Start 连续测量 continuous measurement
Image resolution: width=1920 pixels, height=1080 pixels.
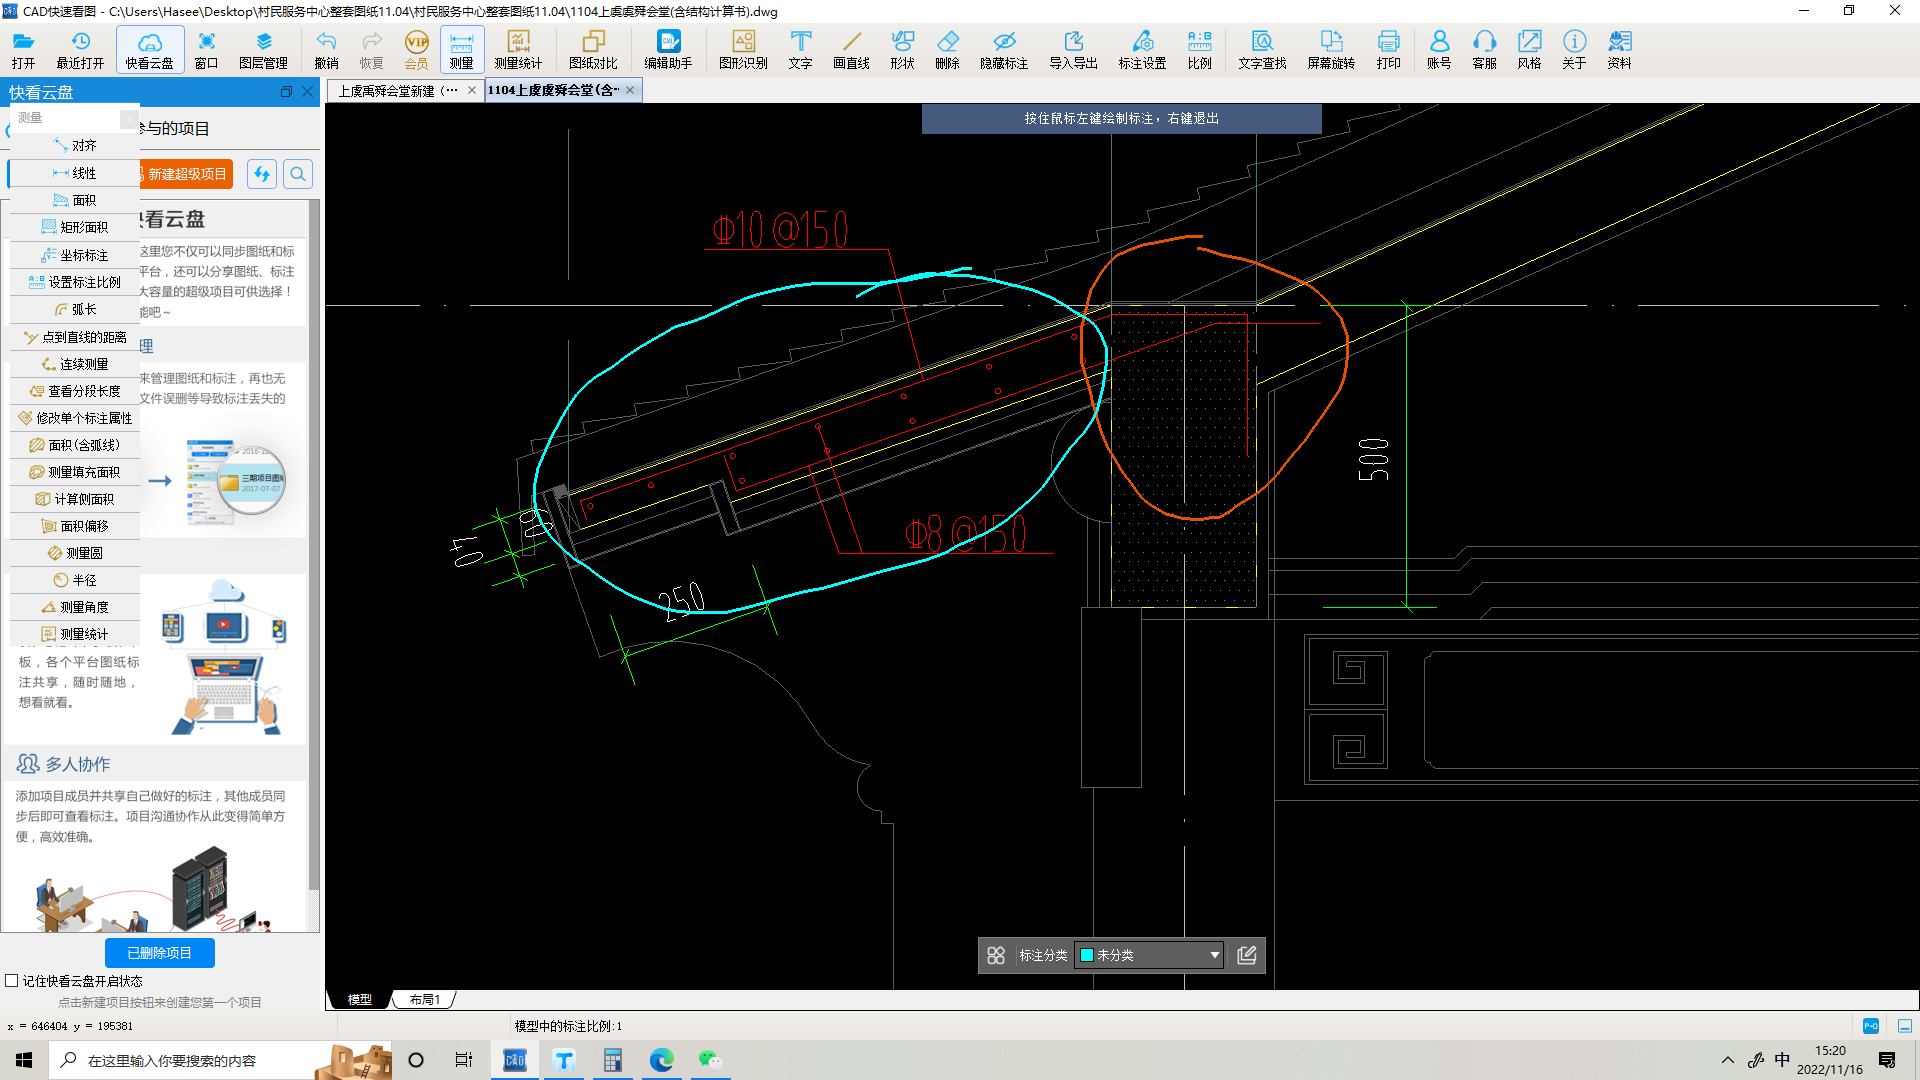pos(75,364)
